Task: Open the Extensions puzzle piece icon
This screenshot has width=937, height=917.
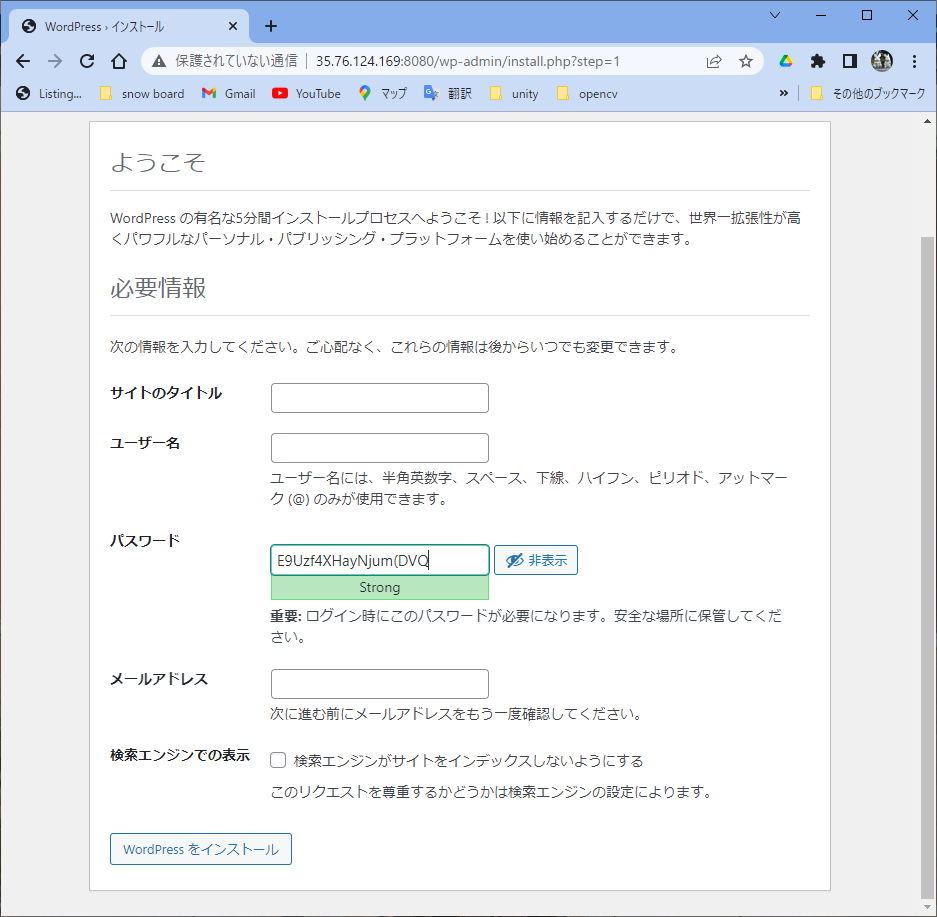Action: coord(818,61)
